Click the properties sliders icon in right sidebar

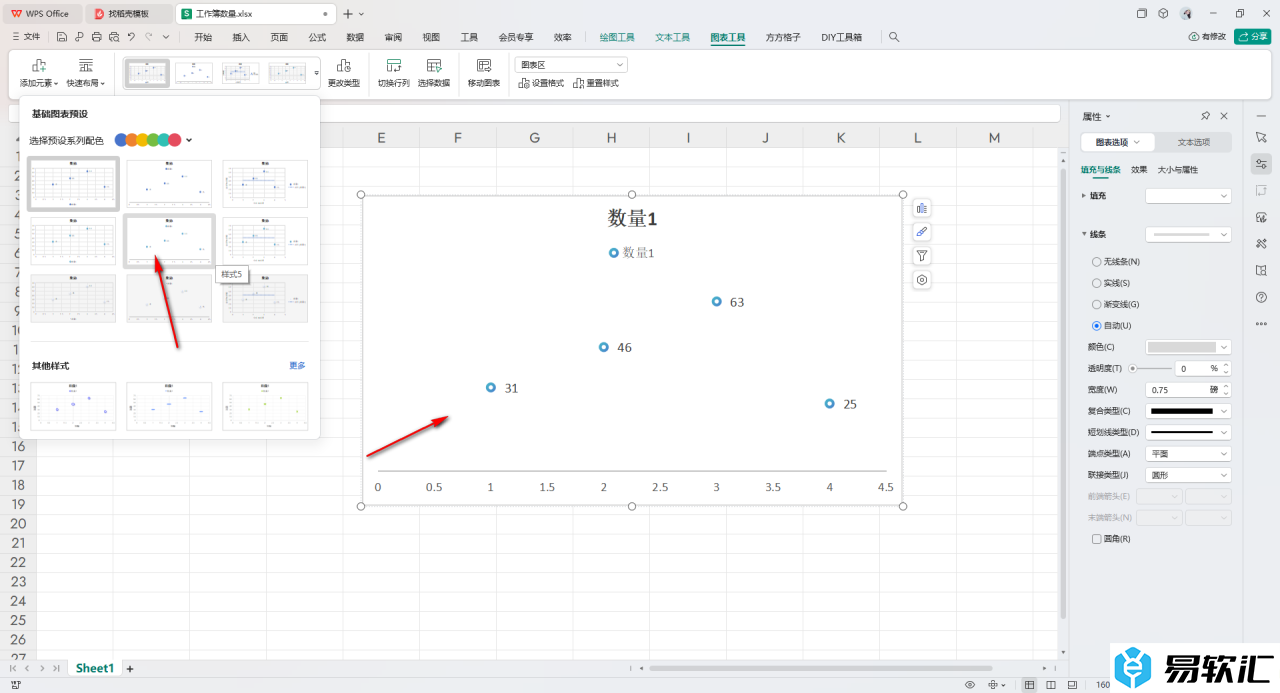pos(1261,164)
